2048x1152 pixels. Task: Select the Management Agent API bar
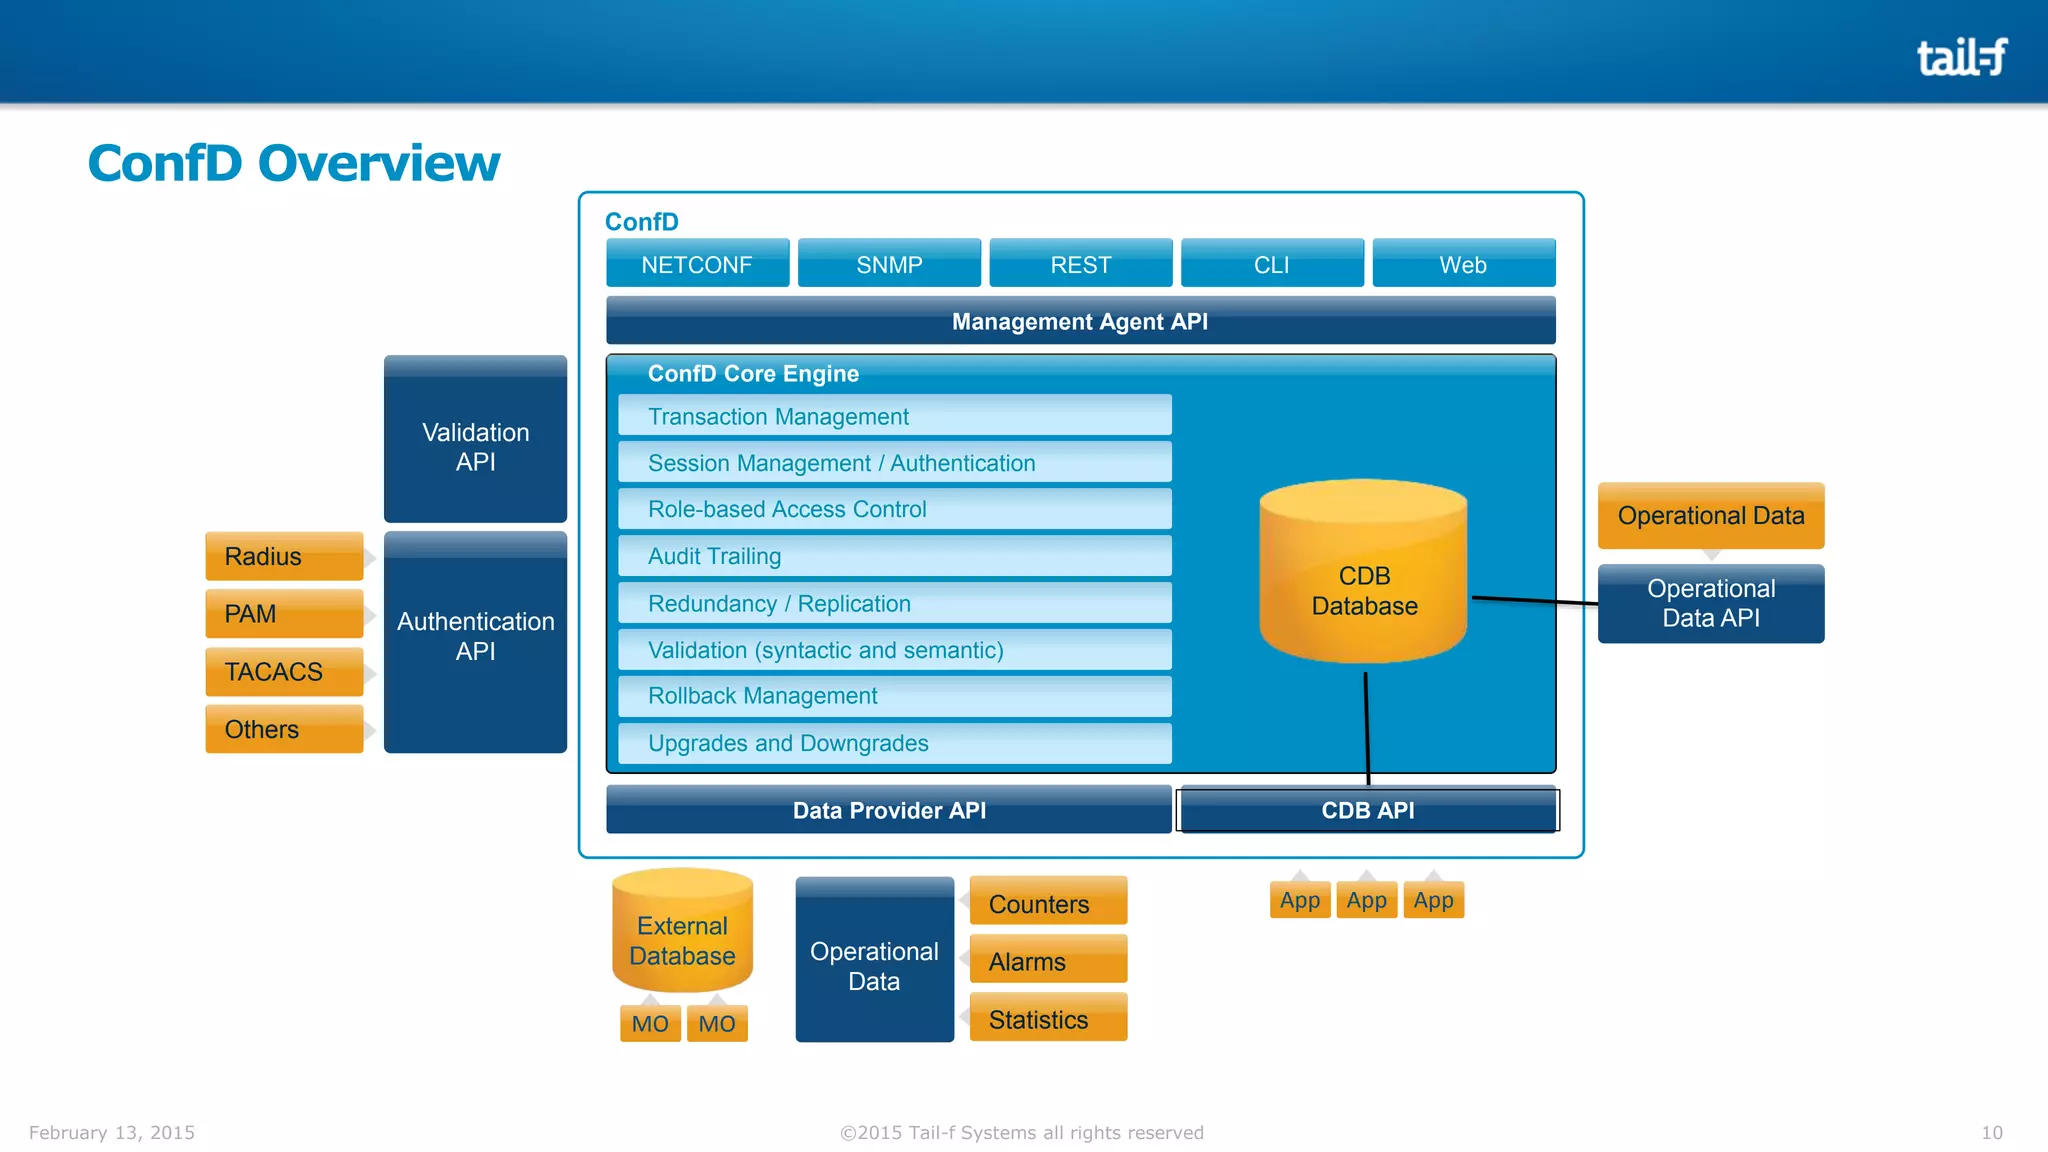(1080, 321)
